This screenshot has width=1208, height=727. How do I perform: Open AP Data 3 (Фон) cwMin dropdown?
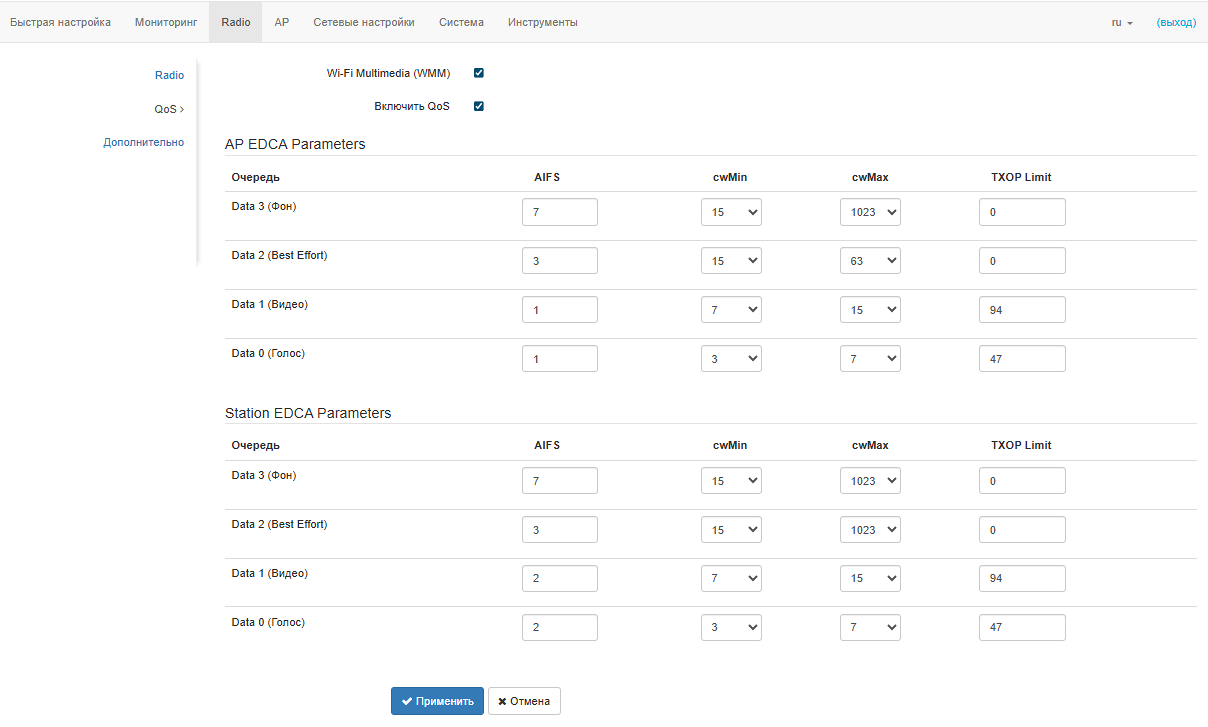tap(731, 212)
